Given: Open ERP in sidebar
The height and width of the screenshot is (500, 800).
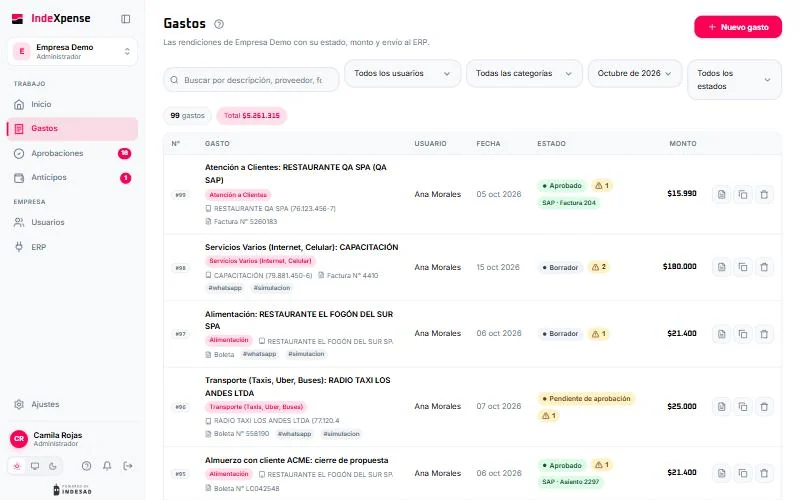Looking at the screenshot, I should pyautogui.click(x=72, y=247).
